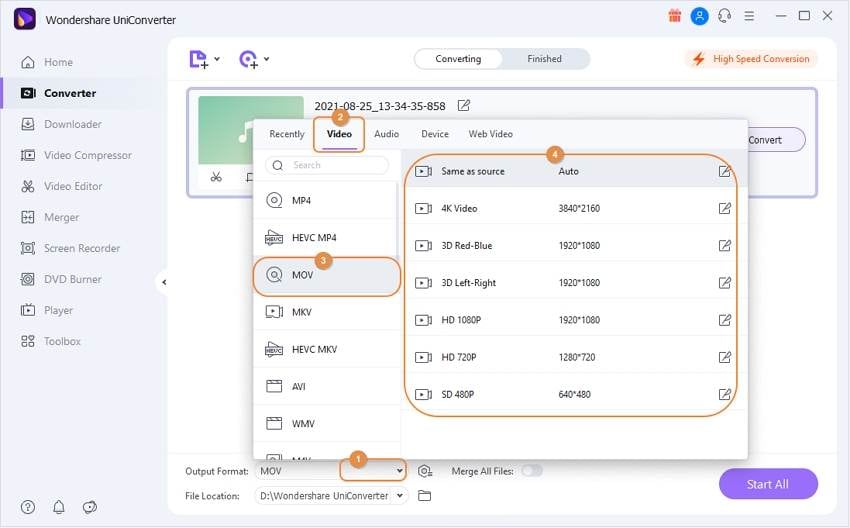Open the gift box promotions icon
Screen dimensions: 850x528
click(x=674, y=16)
